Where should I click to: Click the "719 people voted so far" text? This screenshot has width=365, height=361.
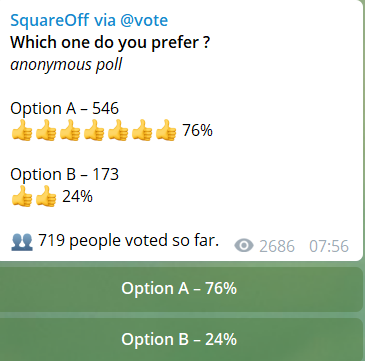pyautogui.click(x=128, y=240)
